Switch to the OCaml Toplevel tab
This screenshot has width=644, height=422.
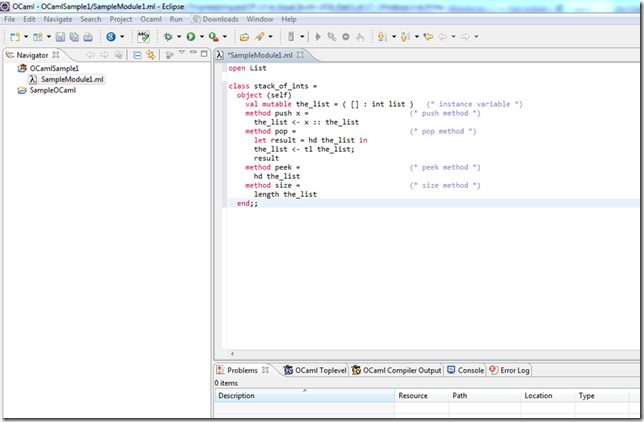(x=319, y=370)
